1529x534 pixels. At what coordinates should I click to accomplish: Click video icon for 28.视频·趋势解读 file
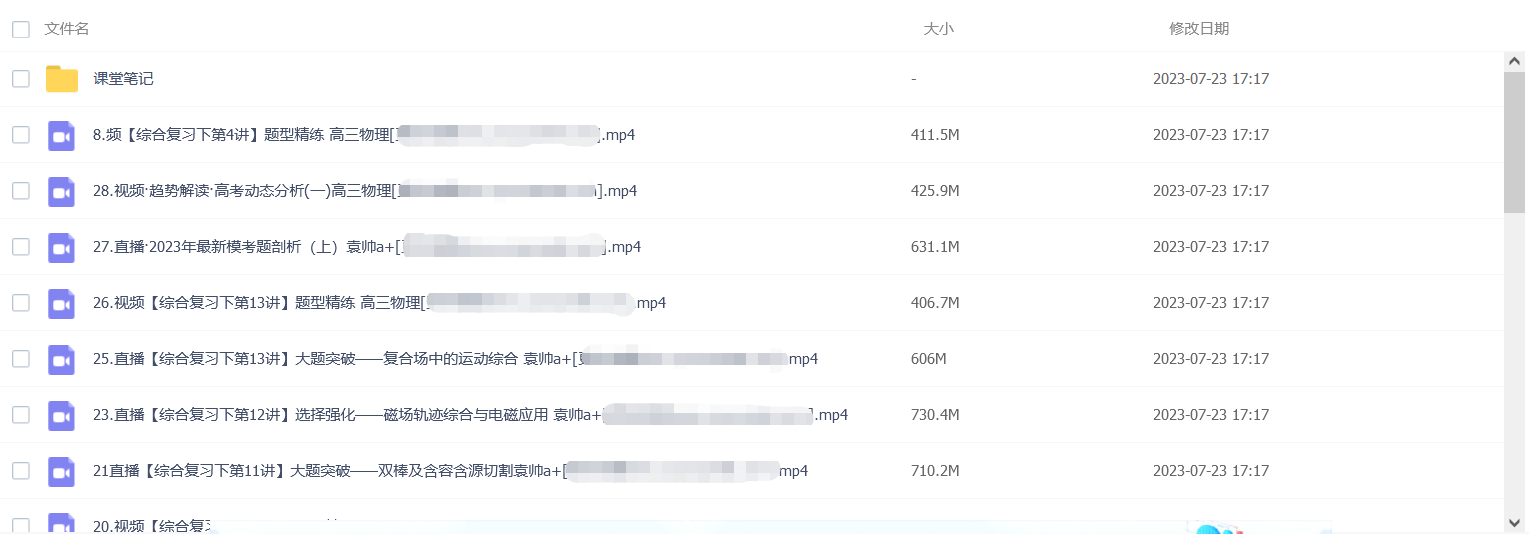coord(62,191)
